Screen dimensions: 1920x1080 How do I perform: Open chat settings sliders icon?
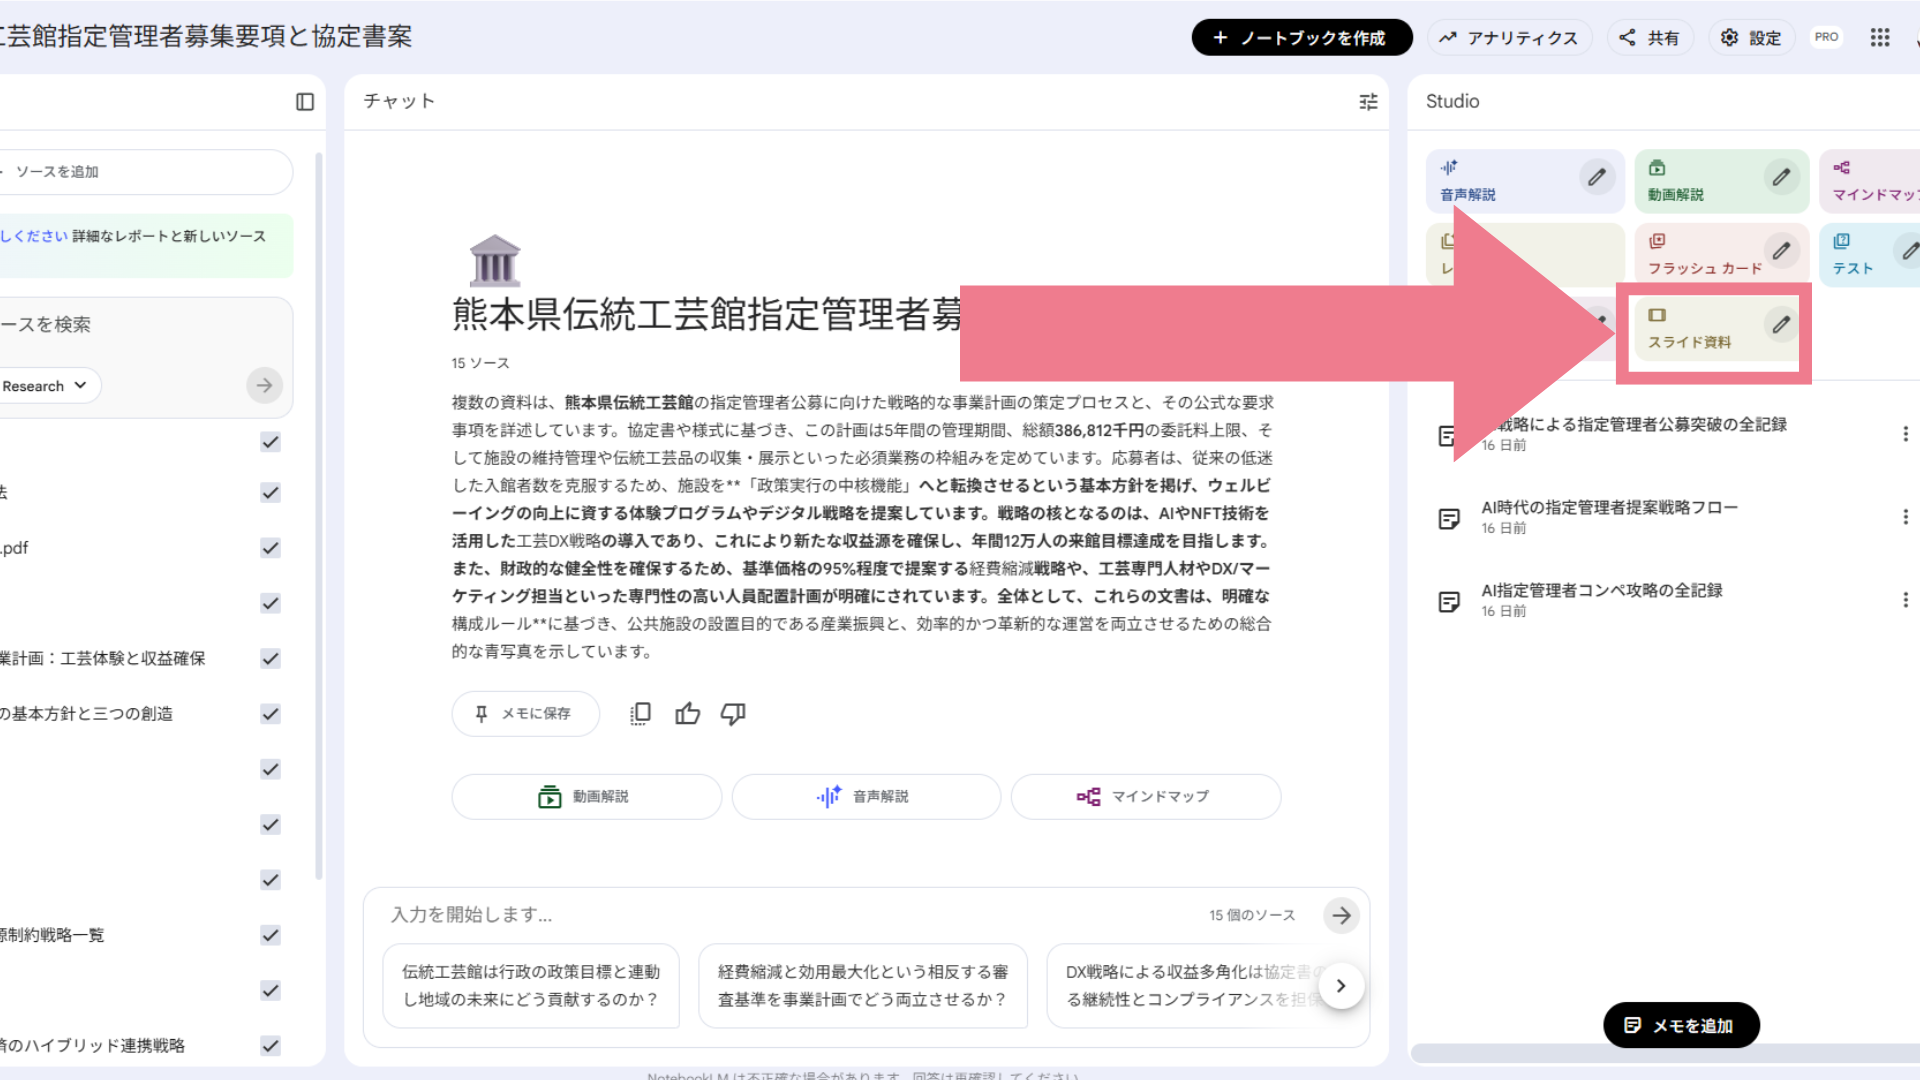pyautogui.click(x=1368, y=102)
